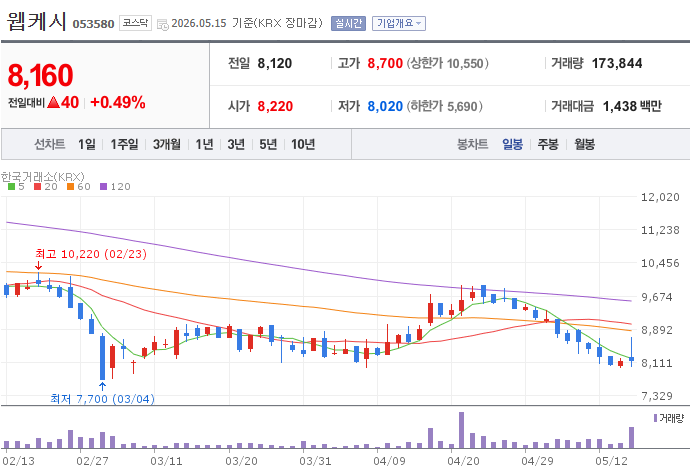Show the 3년 line chart
690x471 pixels.
[236, 144]
